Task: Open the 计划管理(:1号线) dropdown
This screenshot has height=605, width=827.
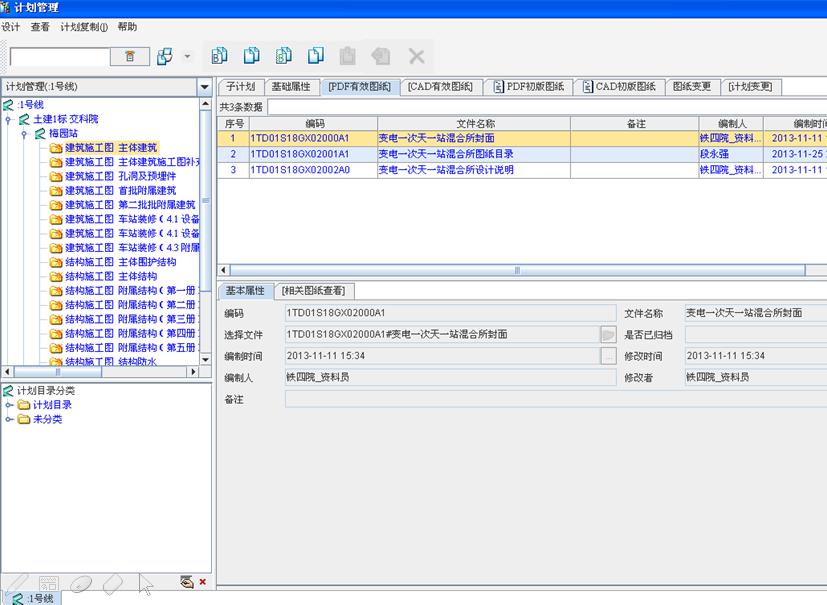Action: click(x=205, y=87)
